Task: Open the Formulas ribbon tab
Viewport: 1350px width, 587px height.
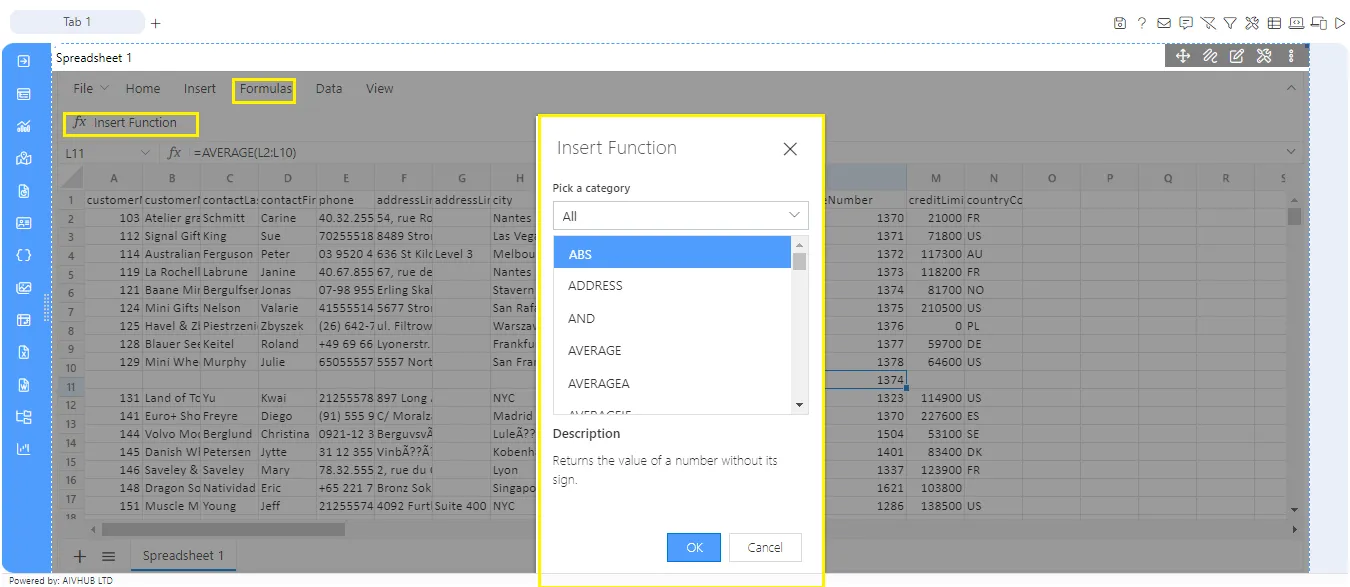Action: pyautogui.click(x=265, y=88)
